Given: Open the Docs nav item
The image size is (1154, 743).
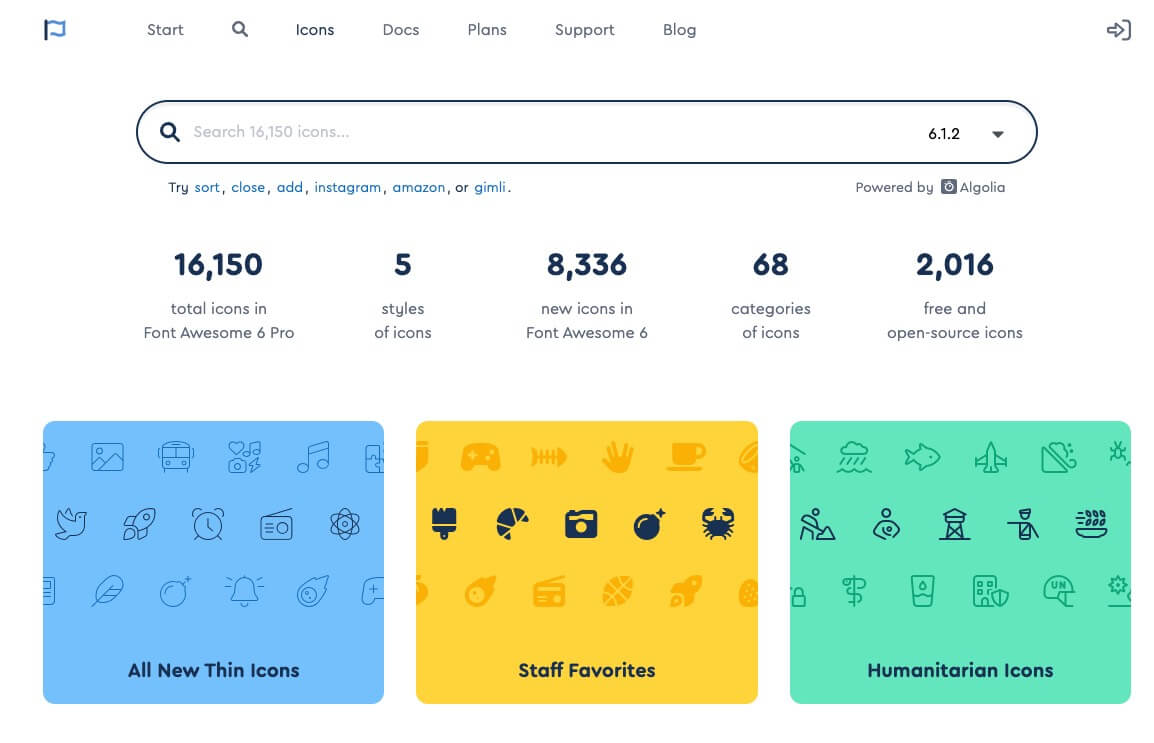Looking at the screenshot, I should click(x=401, y=29).
